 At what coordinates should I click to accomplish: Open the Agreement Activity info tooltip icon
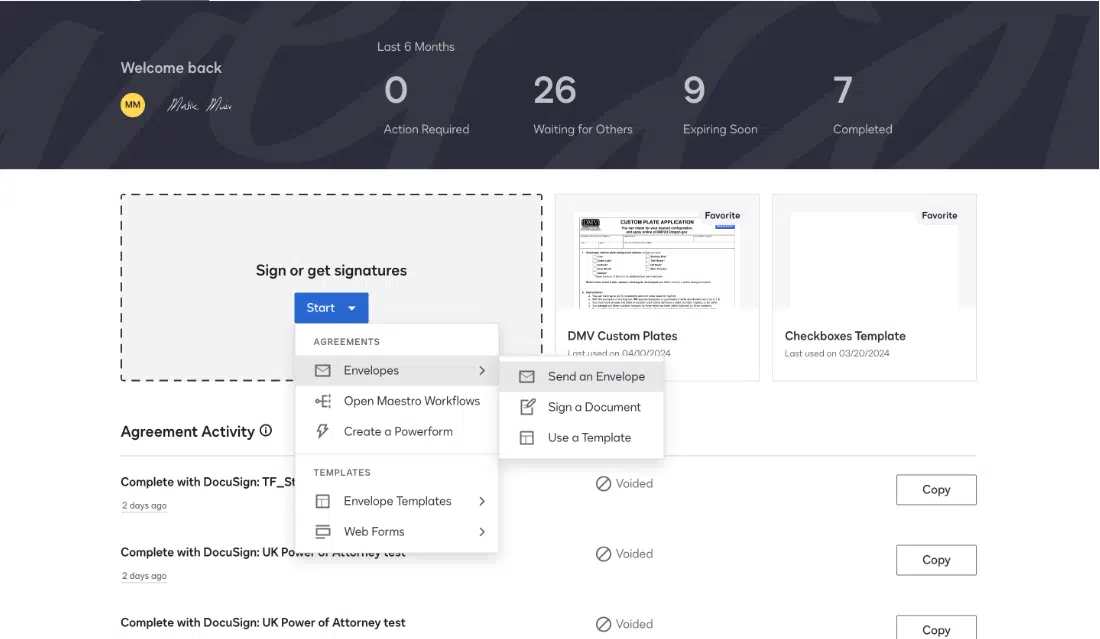pyautogui.click(x=265, y=431)
